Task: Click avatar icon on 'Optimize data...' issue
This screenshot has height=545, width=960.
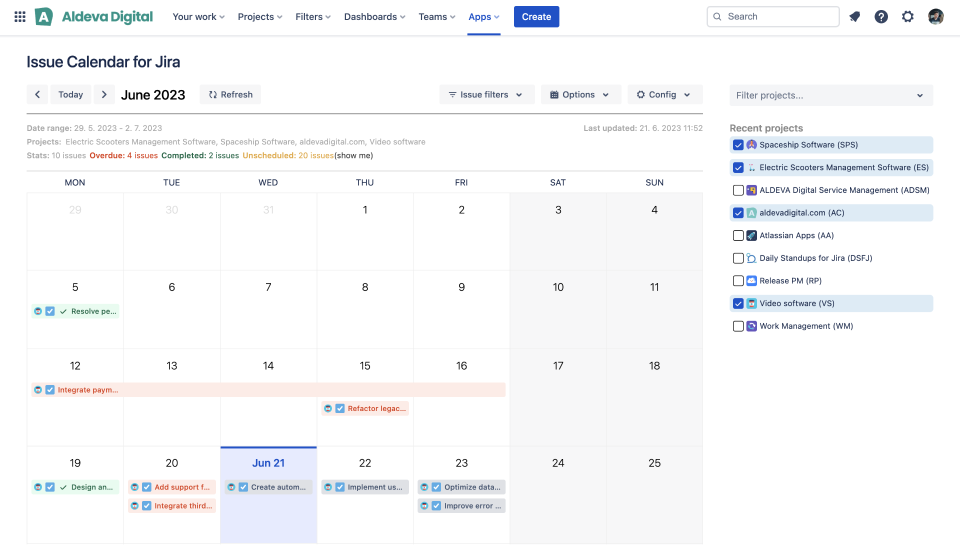Action: 424,487
